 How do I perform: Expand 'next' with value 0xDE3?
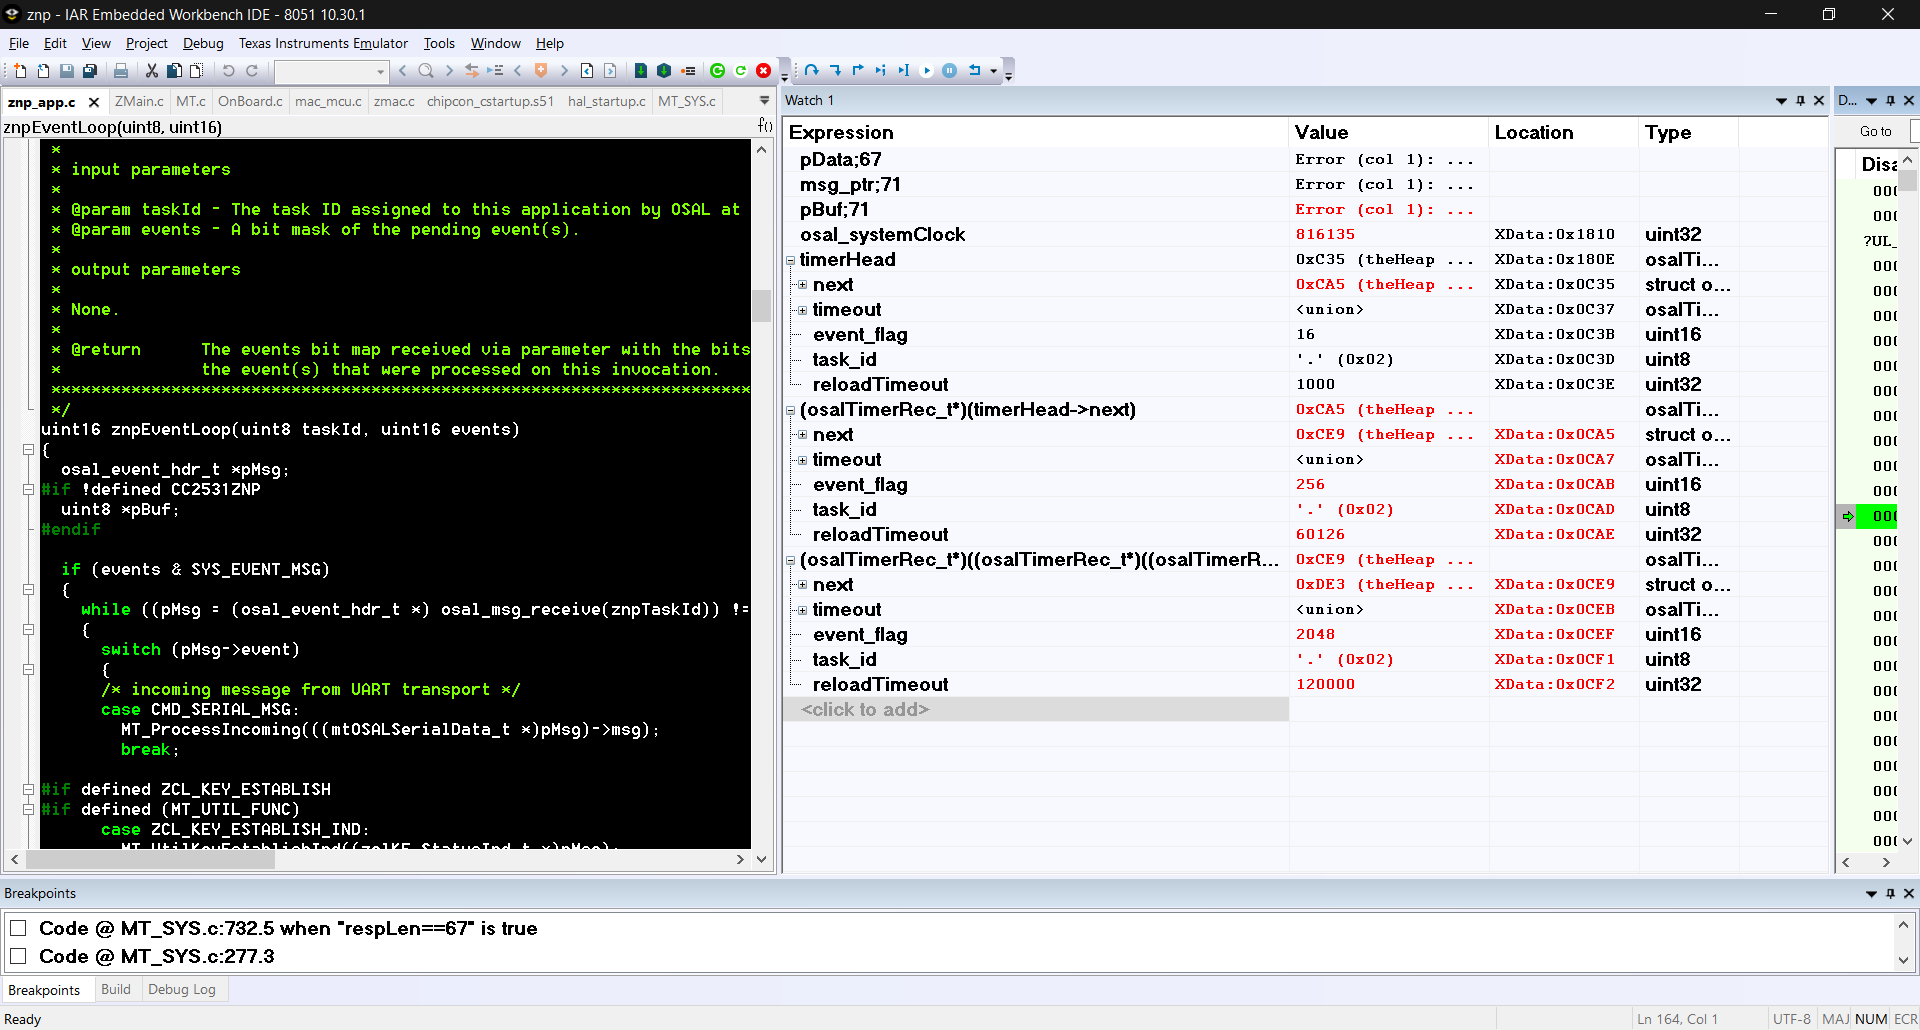[x=802, y=585]
